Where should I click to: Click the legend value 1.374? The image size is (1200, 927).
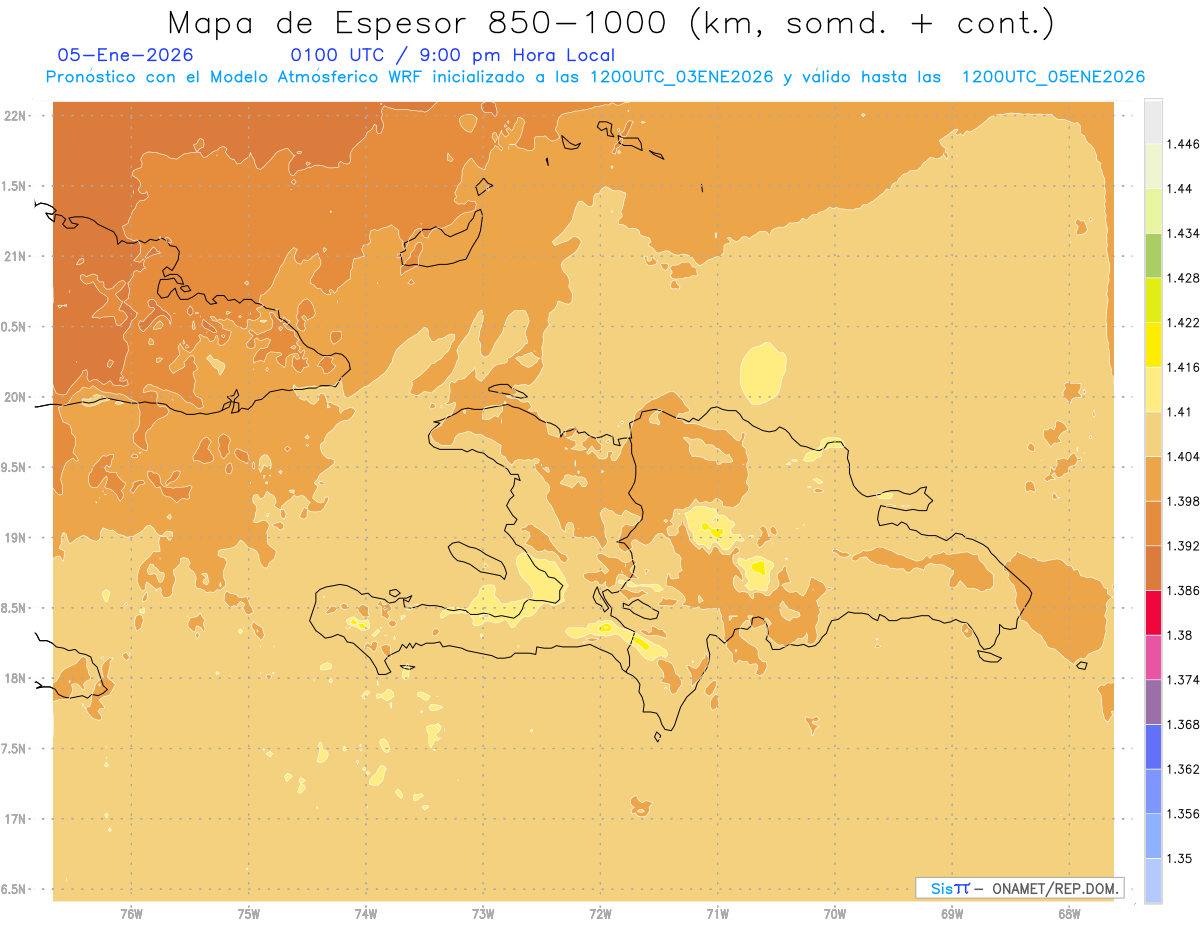pos(1182,680)
